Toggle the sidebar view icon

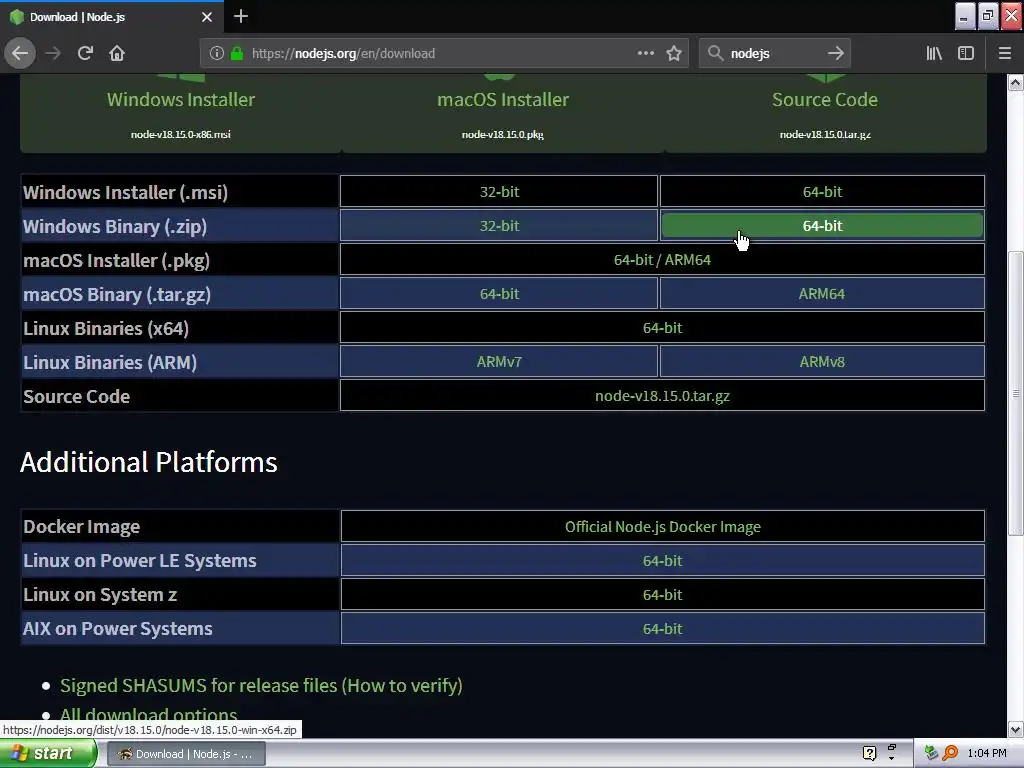pos(966,53)
